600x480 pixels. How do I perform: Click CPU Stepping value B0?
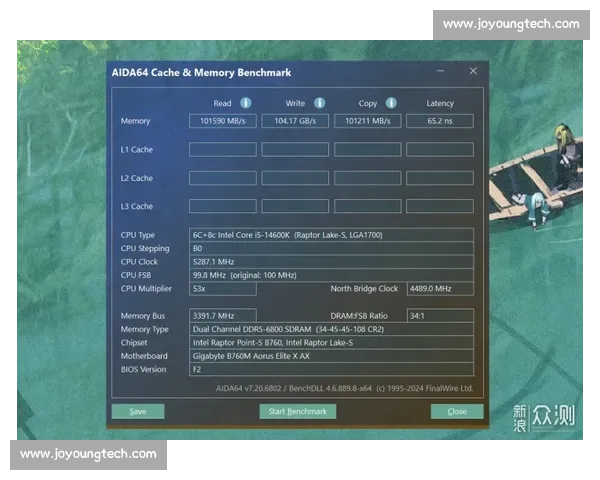[331, 248]
